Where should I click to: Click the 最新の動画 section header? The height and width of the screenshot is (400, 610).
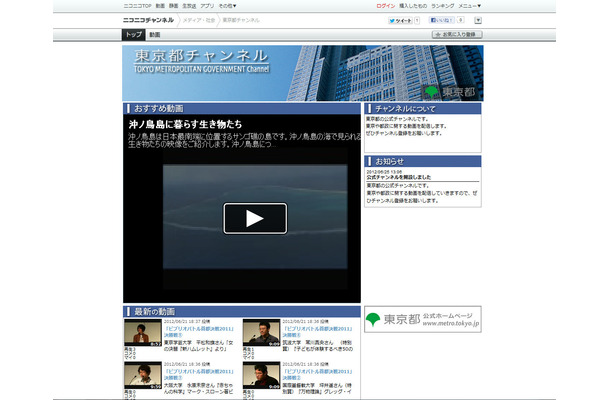242,312
